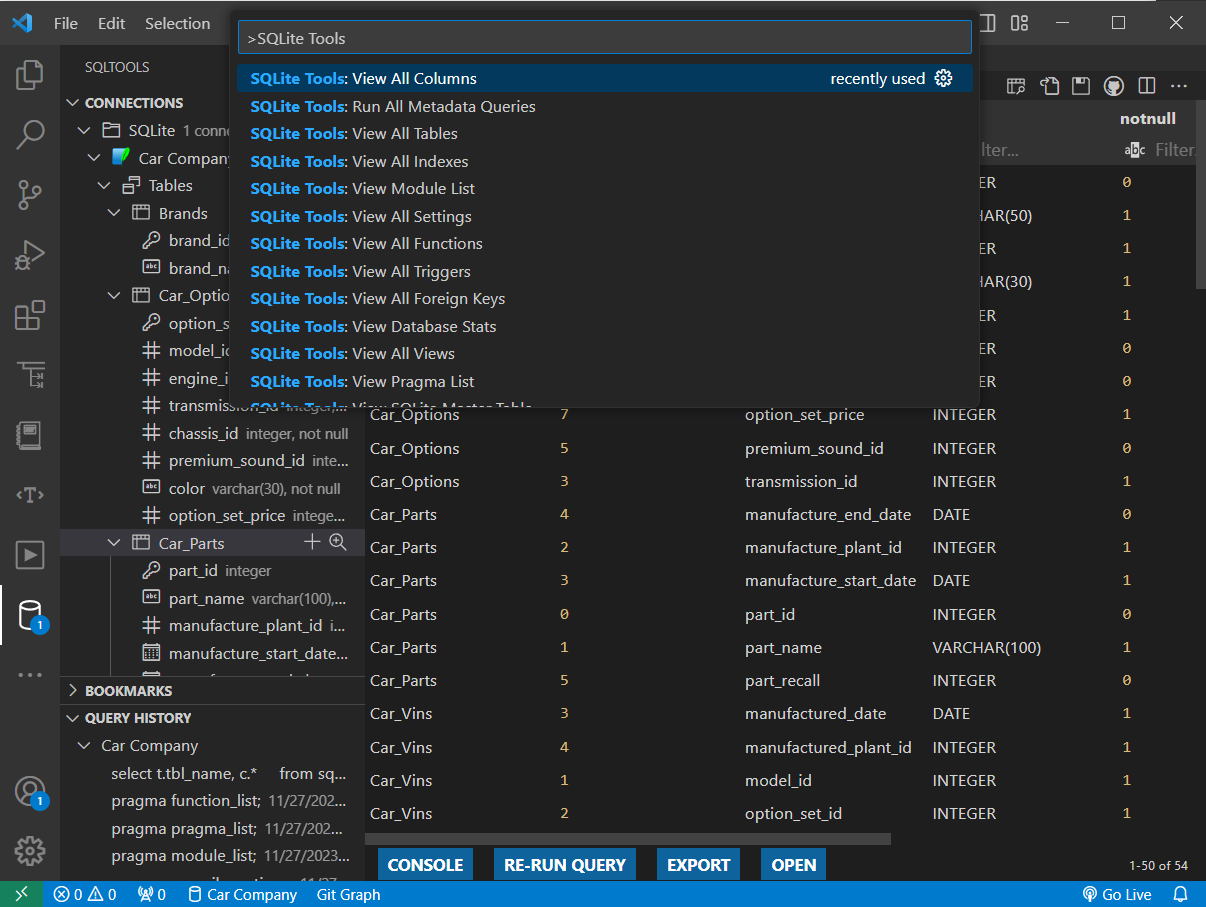
Task: Split the editor to the right
Action: click(x=1147, y=86)
